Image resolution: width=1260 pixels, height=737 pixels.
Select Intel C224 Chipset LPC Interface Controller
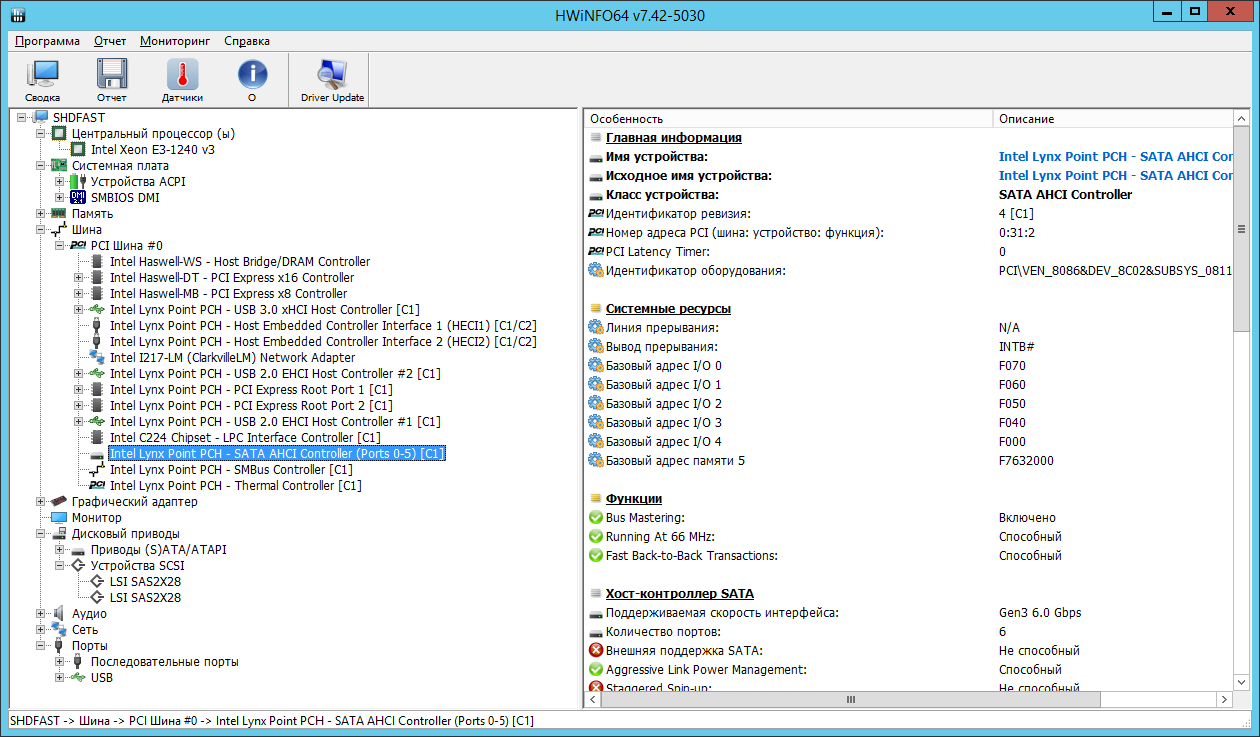pyautogui.click(x=245, y=438)
